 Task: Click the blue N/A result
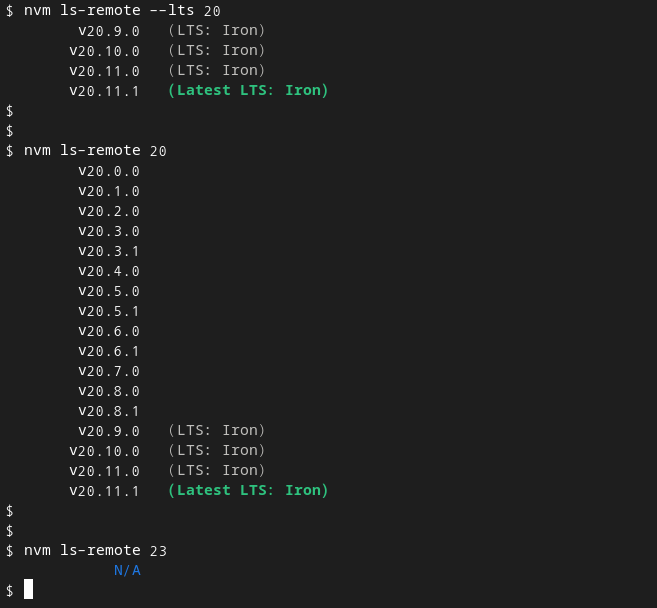(127, 570)
